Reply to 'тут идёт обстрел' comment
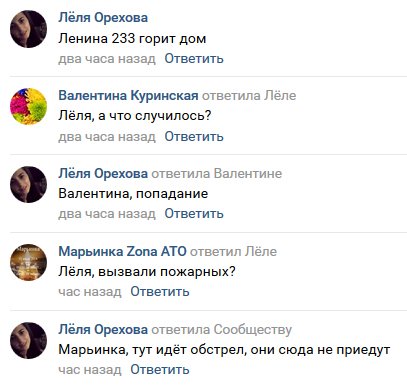This screenshot has height=385, width=407. point(160,370)
